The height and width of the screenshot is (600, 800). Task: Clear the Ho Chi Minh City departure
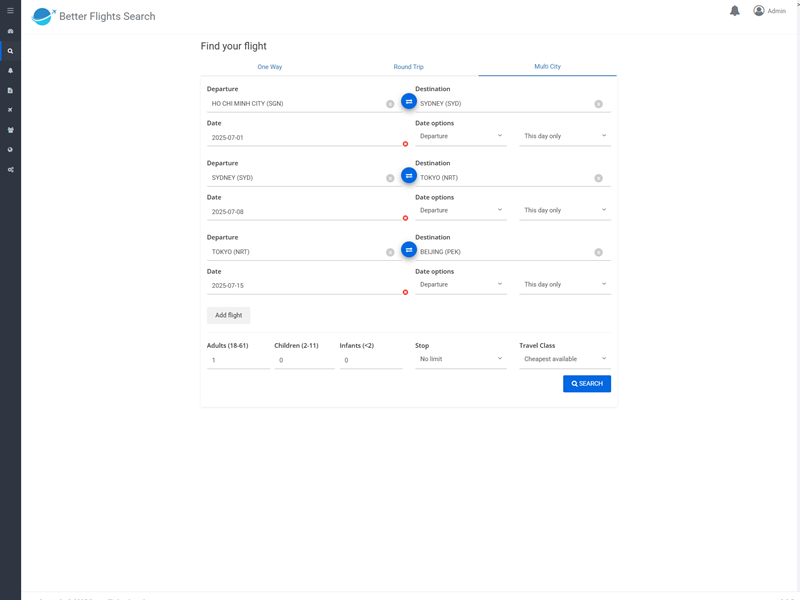tap(390, 104)
